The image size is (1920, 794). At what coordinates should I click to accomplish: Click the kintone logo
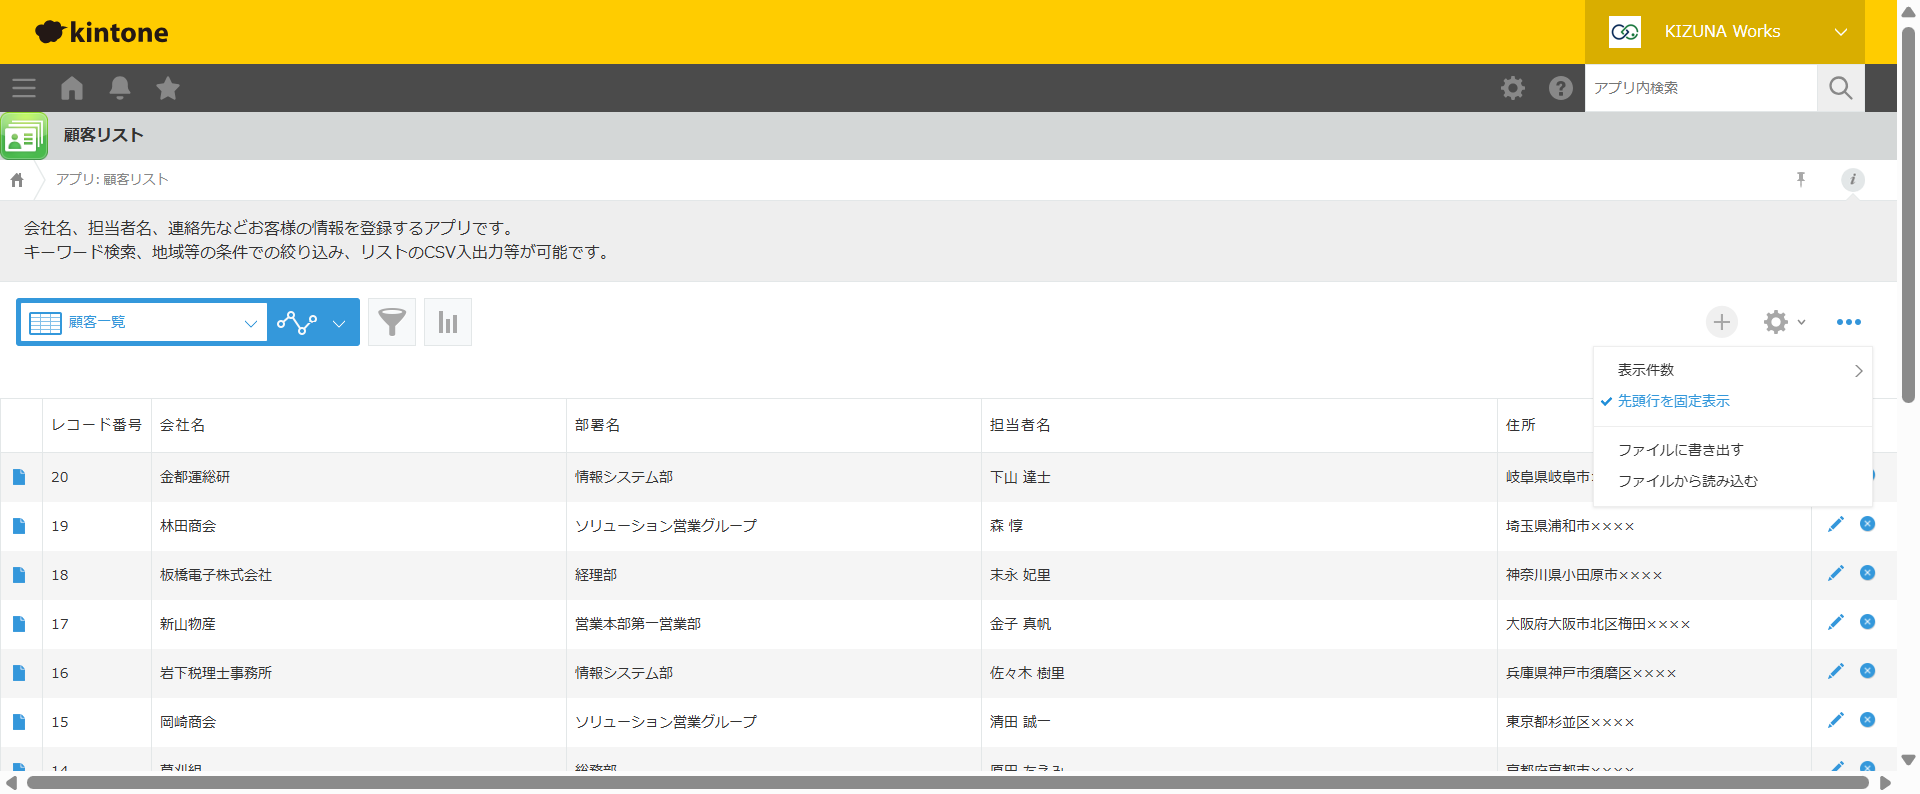click(102, 32)
